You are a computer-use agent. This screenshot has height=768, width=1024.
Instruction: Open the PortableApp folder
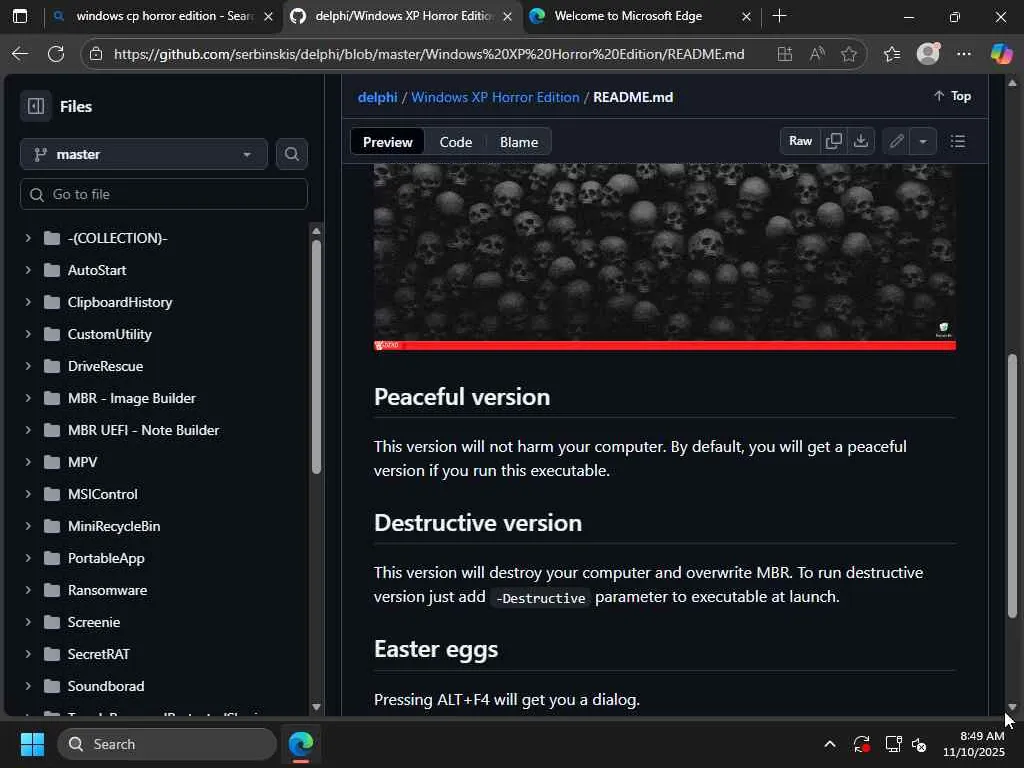tap(106, 558)
